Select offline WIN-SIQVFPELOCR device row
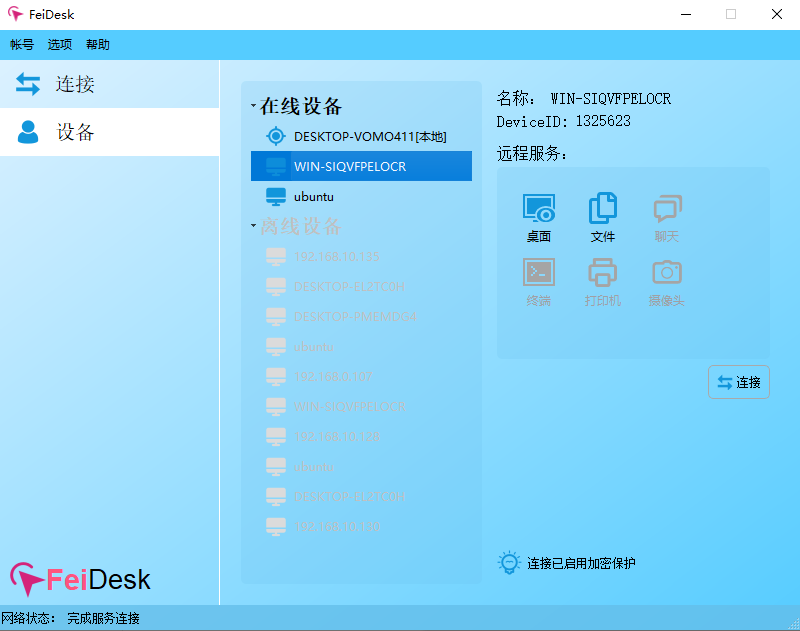This screenshot has width=800, height=631. tap(361, 407)
